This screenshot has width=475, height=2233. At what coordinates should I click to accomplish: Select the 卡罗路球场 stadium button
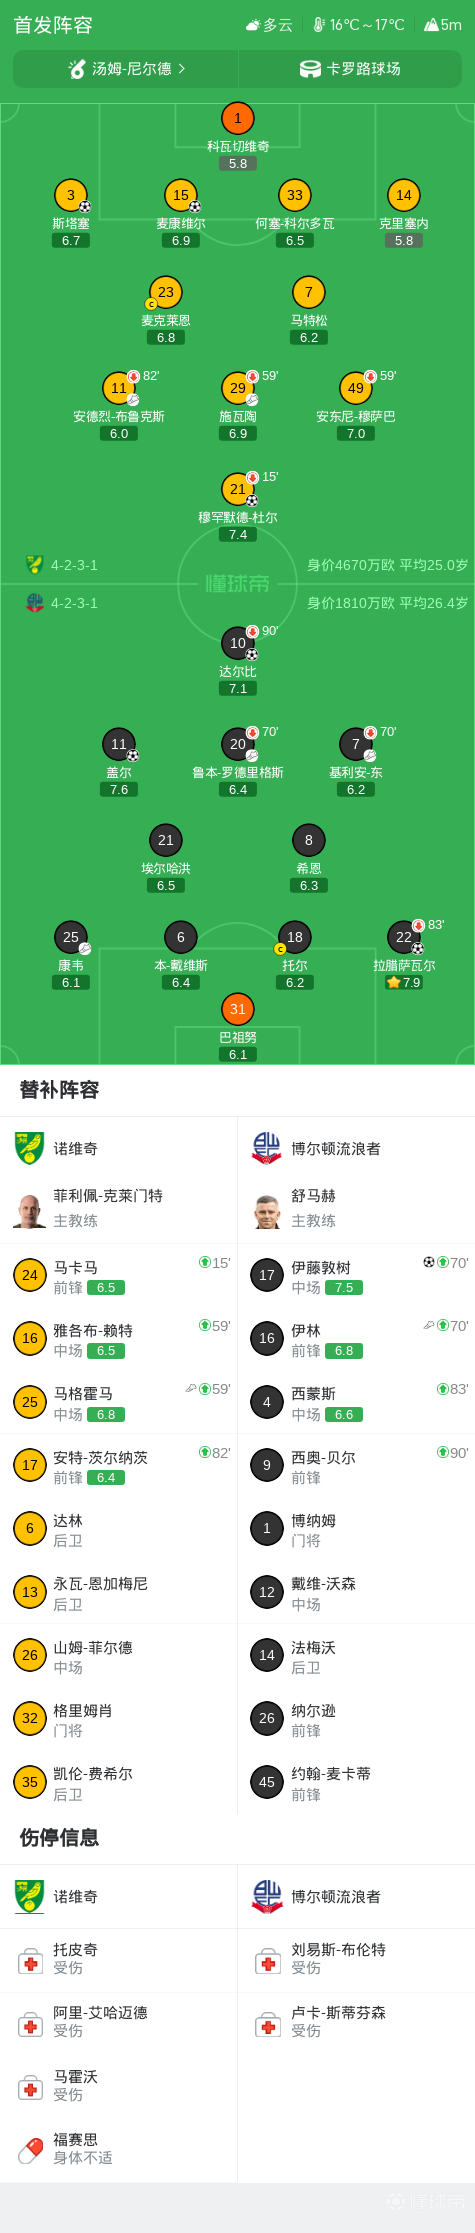[x=350, y=69]
